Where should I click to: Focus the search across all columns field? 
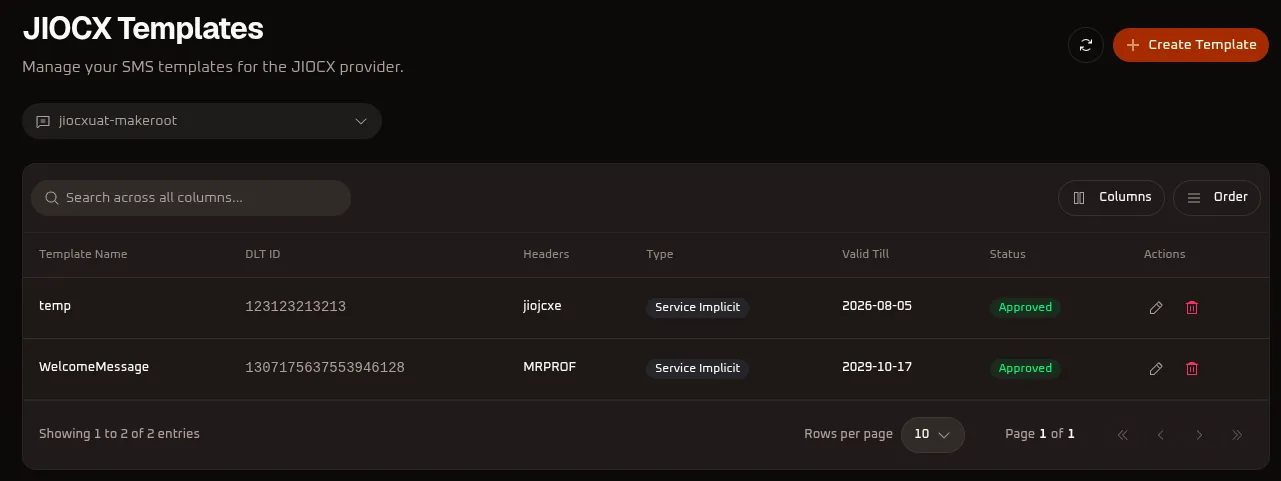point(191,198)
